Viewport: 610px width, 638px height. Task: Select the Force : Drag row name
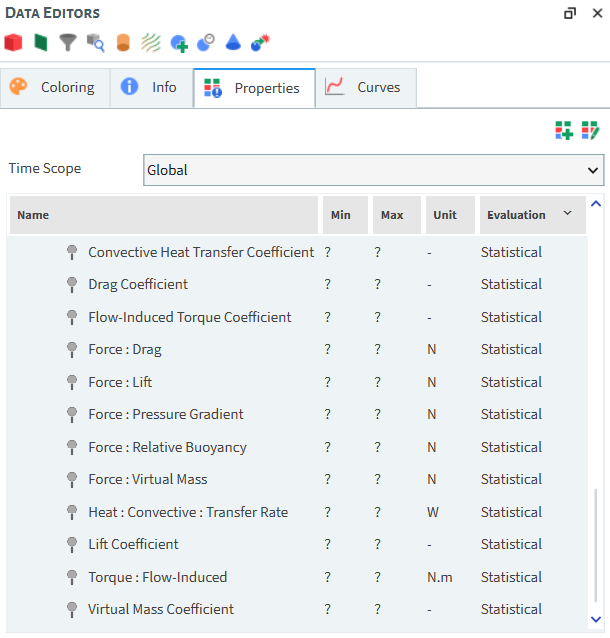125,350
